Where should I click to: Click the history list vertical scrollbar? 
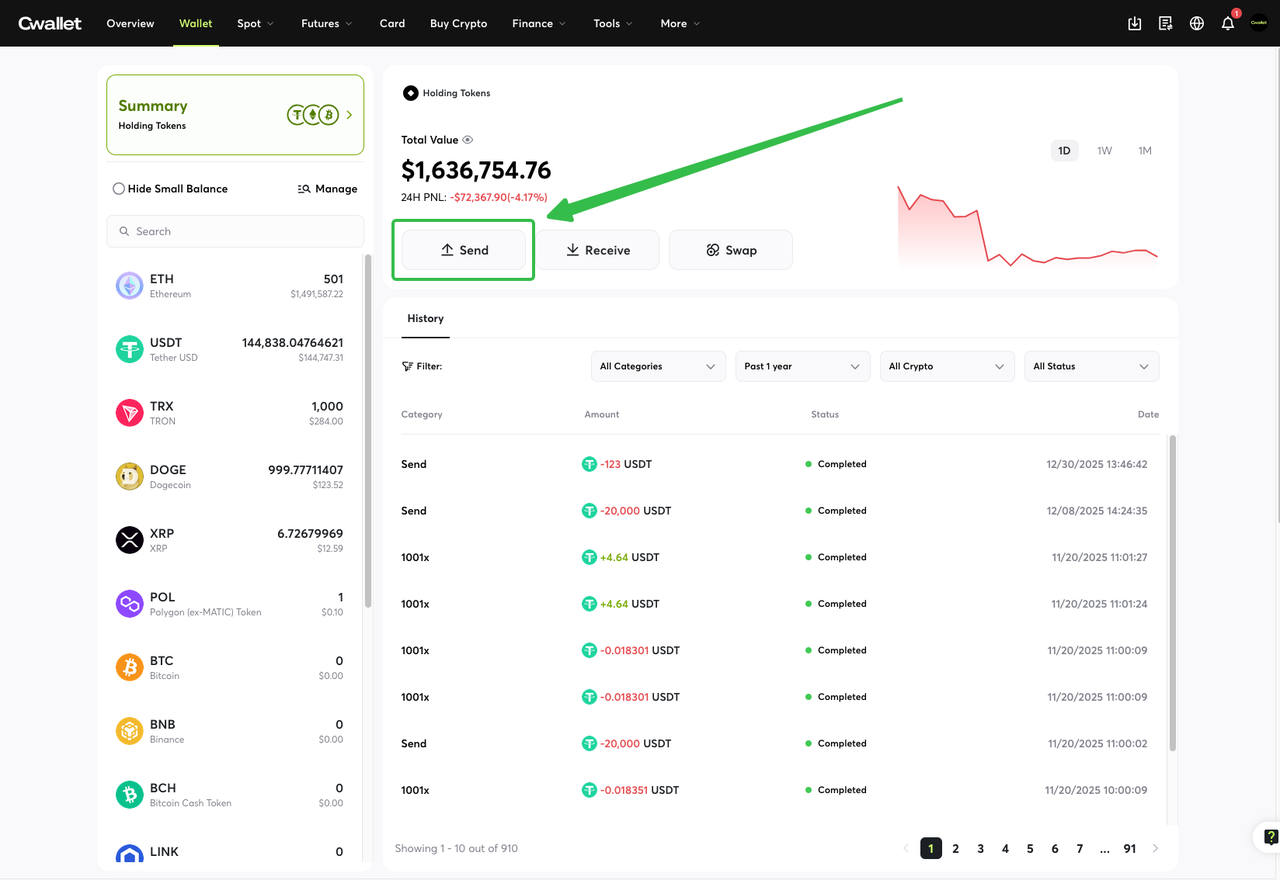1173,590
